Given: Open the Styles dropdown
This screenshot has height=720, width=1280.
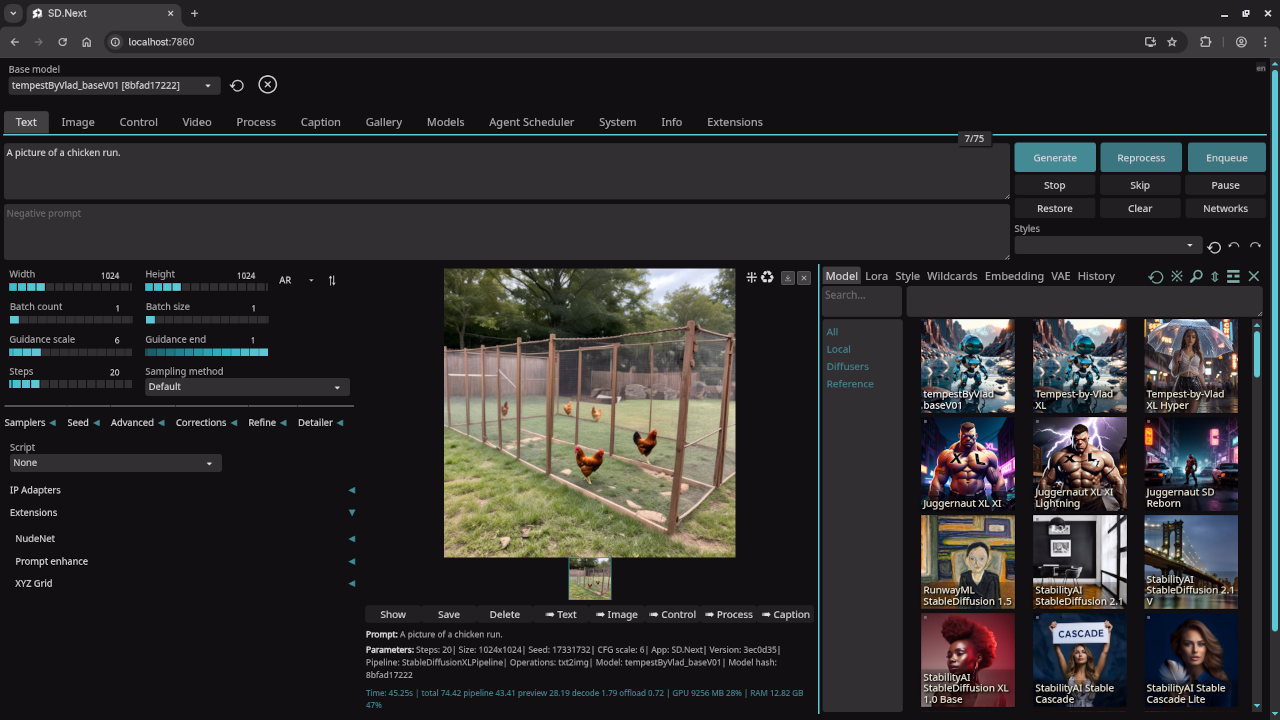Looking at the screenshot, I should click(x=1108, y=245).
